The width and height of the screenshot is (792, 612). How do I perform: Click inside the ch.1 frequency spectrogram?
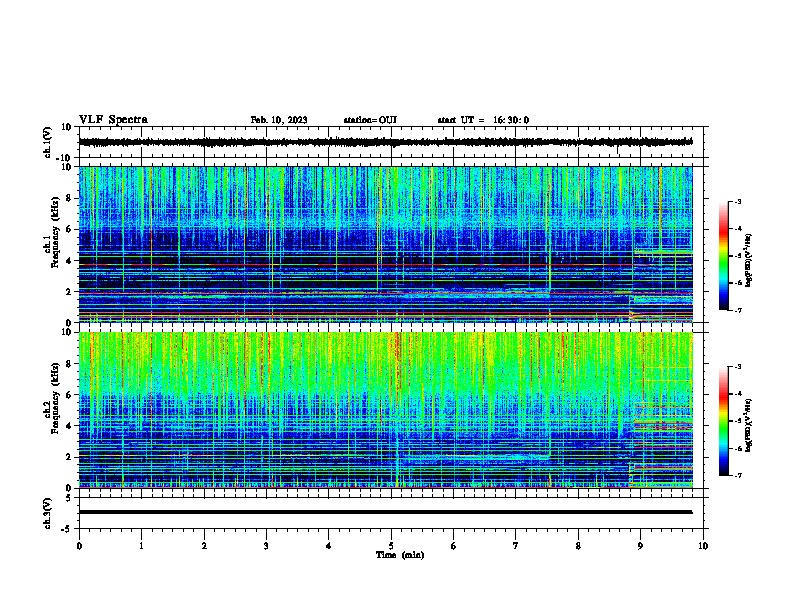pyautogui.click(x=385, y=244)
